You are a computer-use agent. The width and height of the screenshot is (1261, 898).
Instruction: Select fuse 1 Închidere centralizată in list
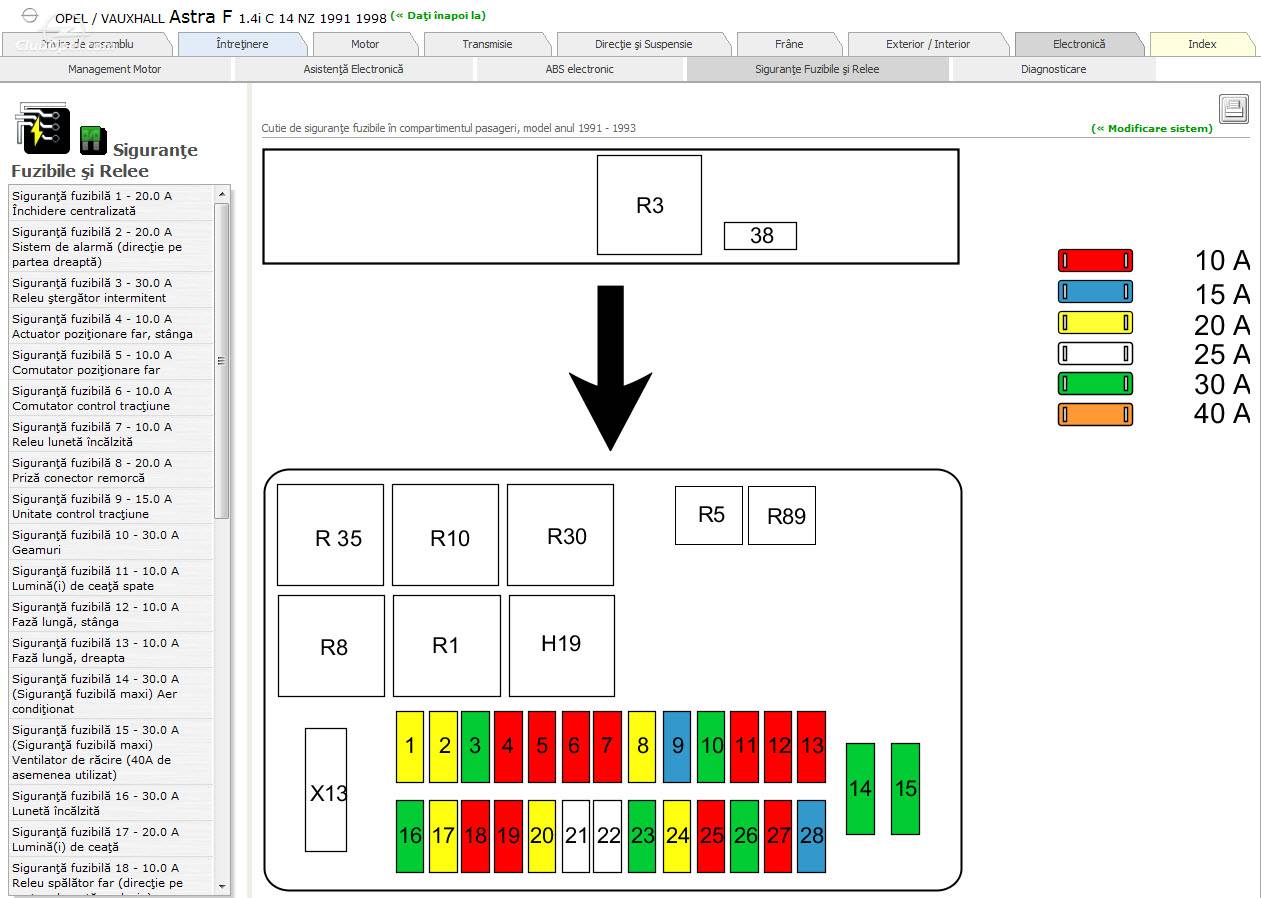pyautogui.click(x=111, y=203)
